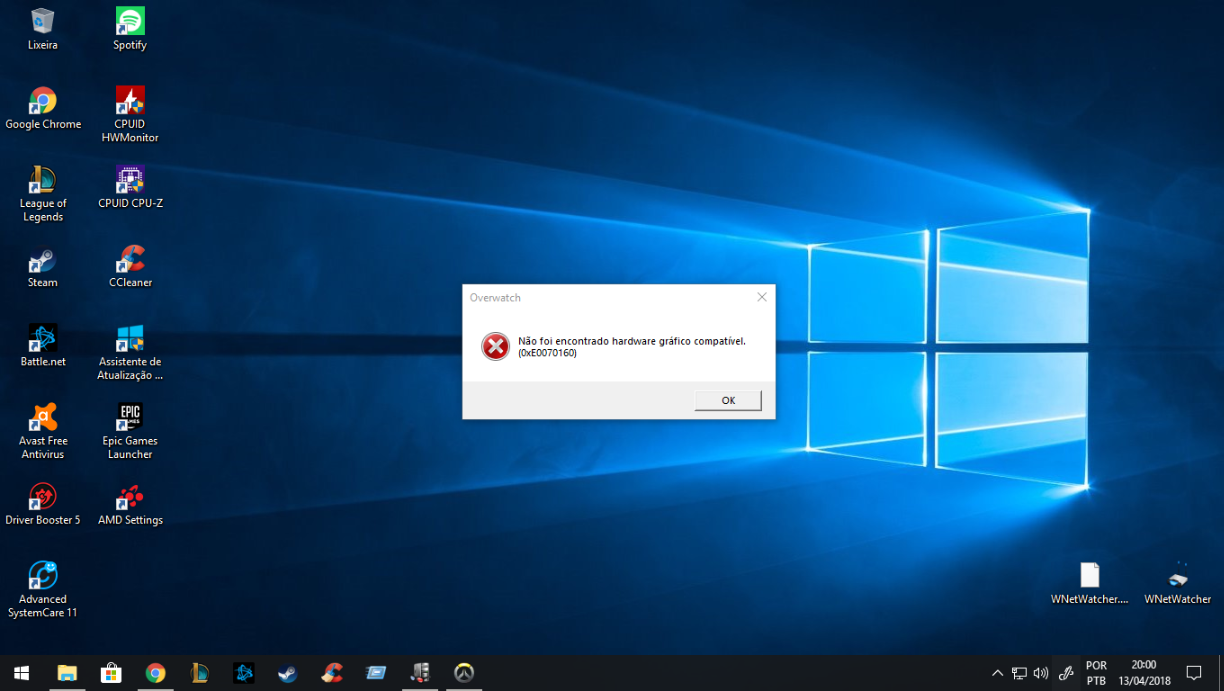Select the Epic Games Launcher desktop shortcut
Viewport: 1224px width, 691px height.
130,431
